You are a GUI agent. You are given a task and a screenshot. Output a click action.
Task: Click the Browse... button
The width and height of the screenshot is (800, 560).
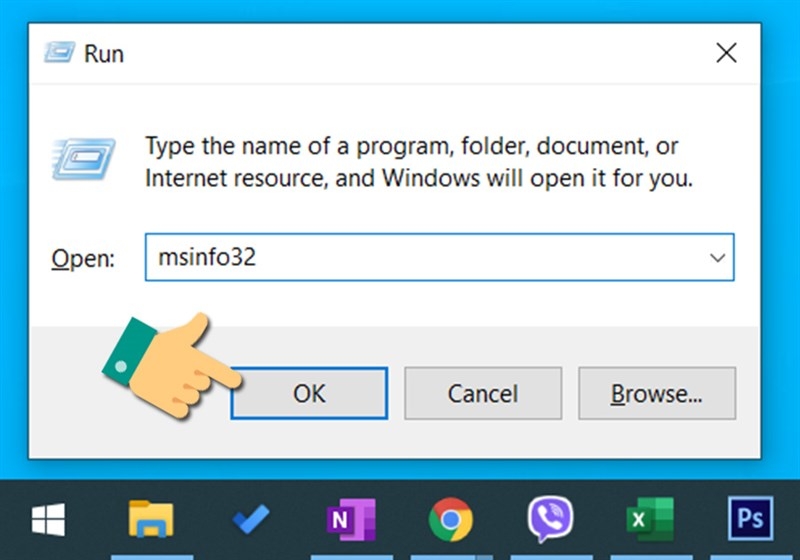tap(656, 393)
